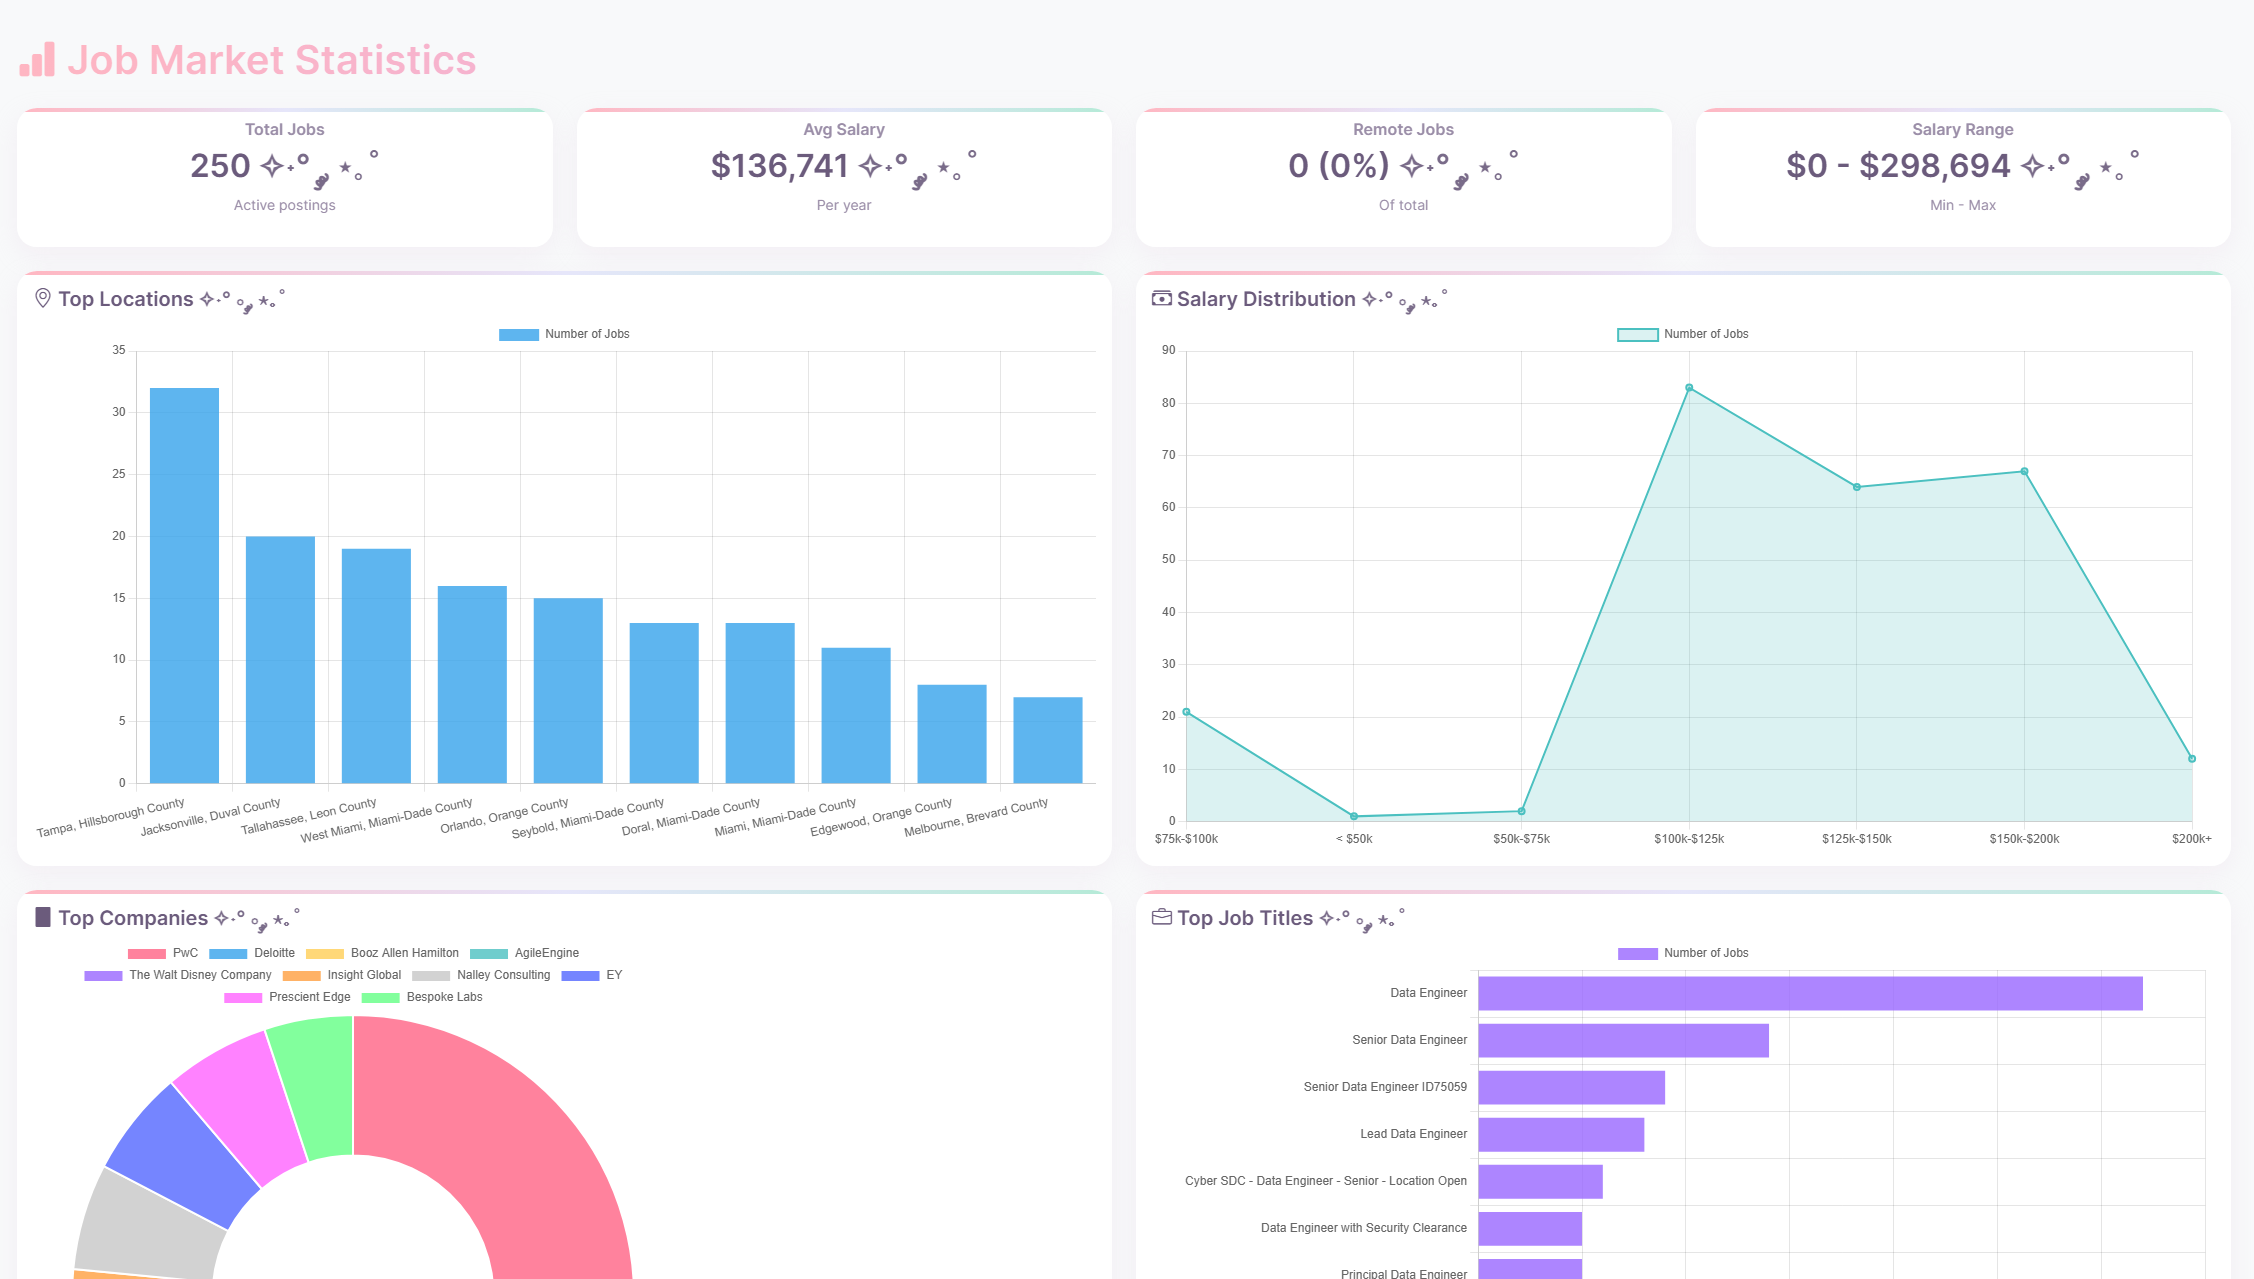Click the Data Engineer bar in Top Job Titles

(x=1810, y=993)
